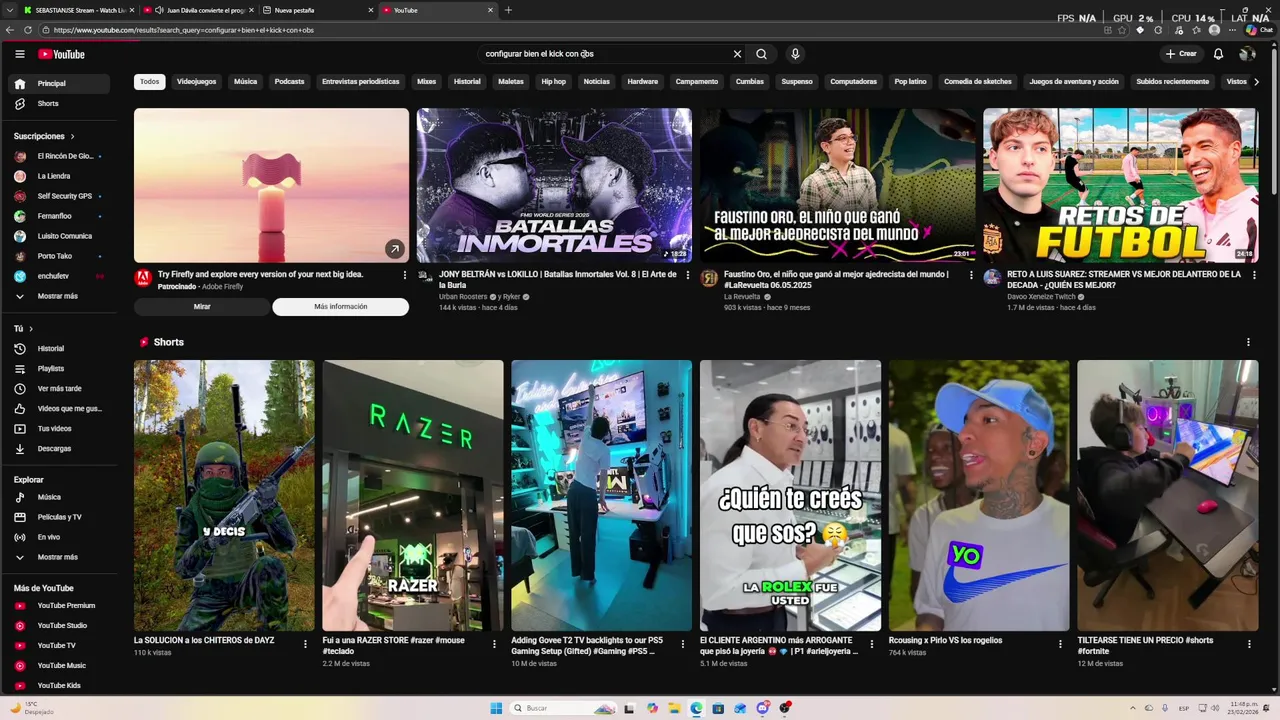Viewport: 1280px width, 720px height.
Task: Go to Principal in sidebar
Action: point(61,84)
